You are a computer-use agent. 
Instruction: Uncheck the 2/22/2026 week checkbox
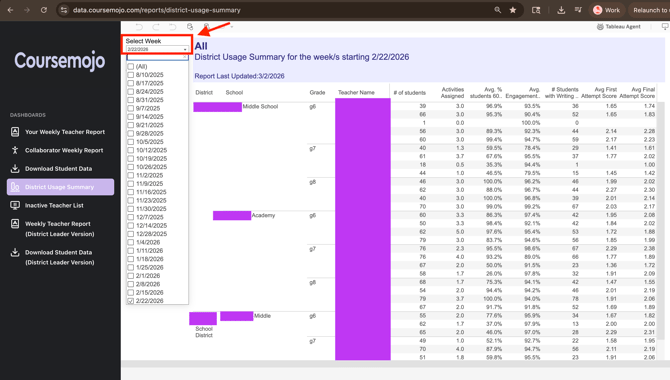click(x=131, y=301)
